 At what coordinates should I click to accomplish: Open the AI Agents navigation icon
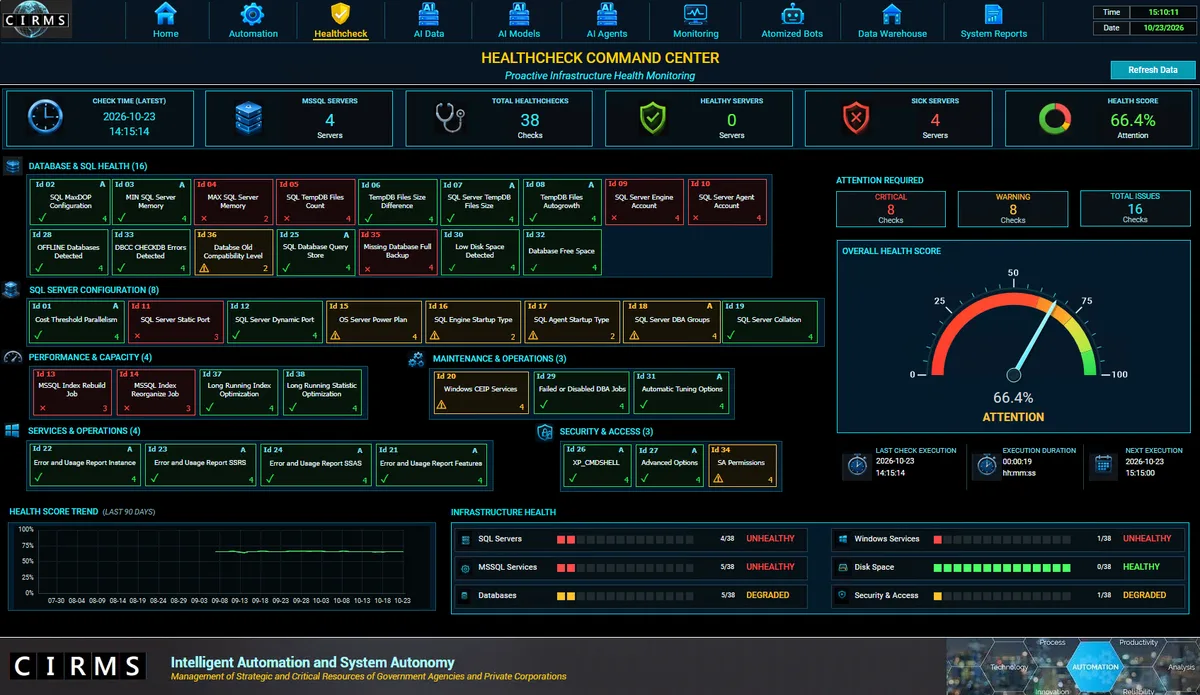(x=607, y=14)
